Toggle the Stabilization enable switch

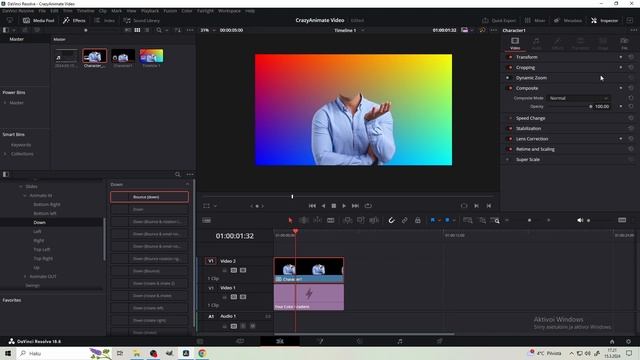tap(510, 128)
